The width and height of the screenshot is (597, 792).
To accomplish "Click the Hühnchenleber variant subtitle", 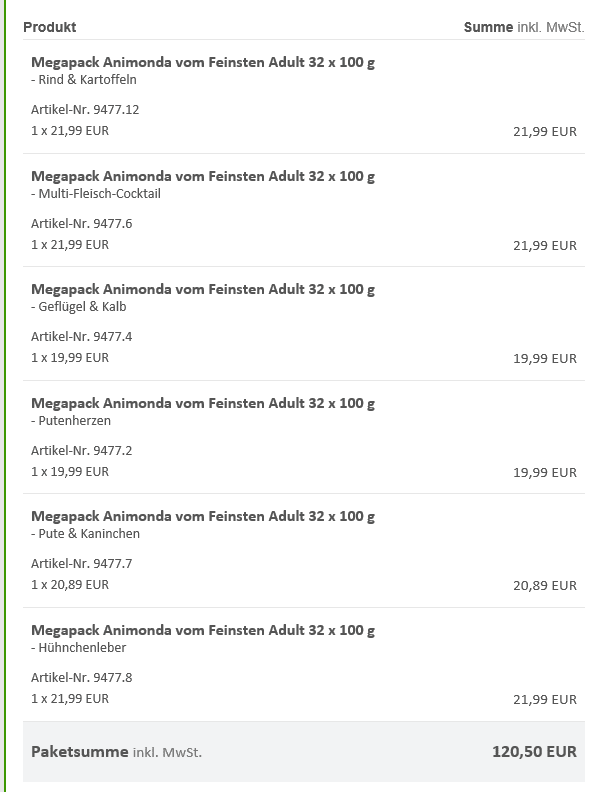I will pos(78,648).
